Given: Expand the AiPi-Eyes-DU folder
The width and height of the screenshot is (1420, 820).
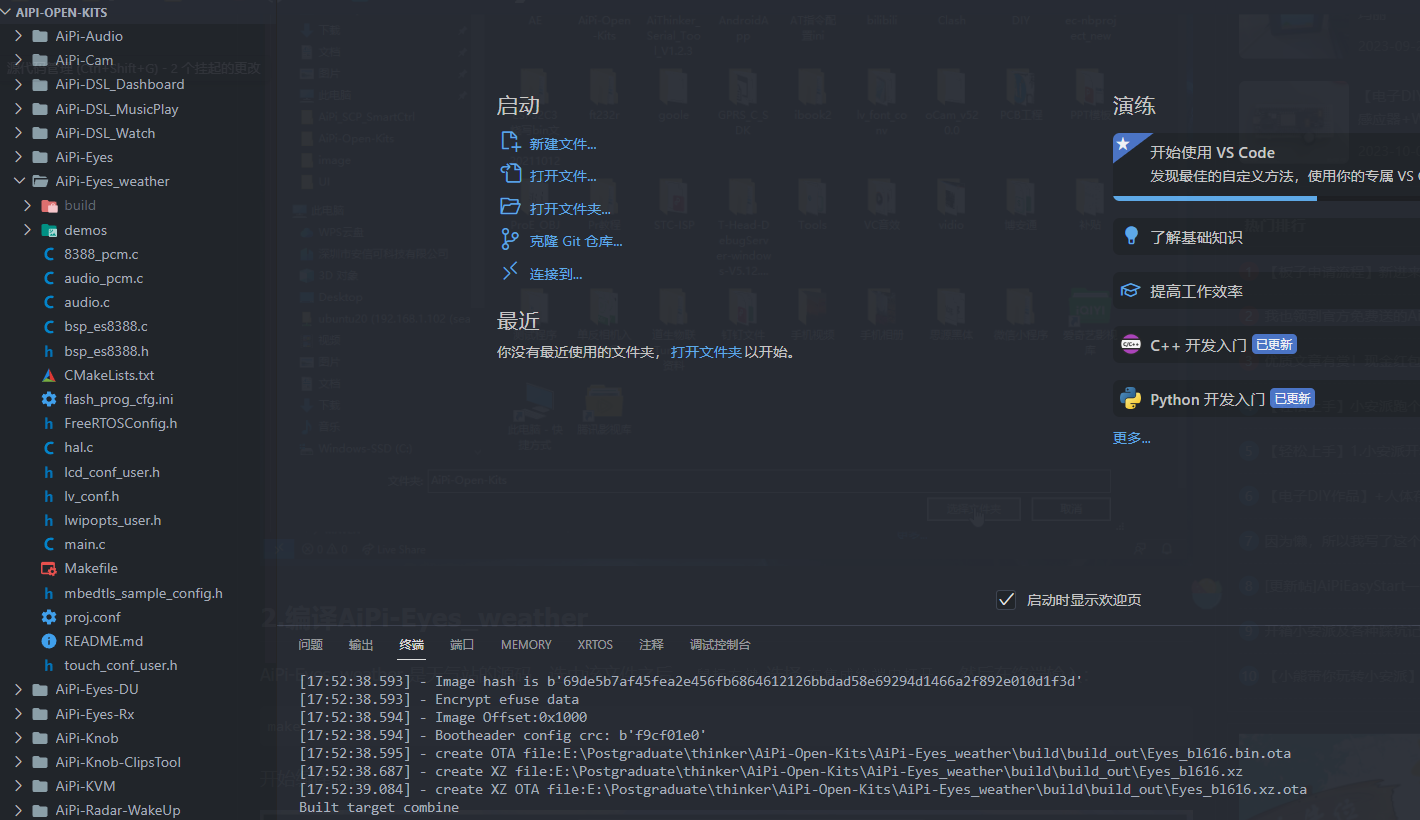Looking at the screenshot, I should (x=18, y=689).
